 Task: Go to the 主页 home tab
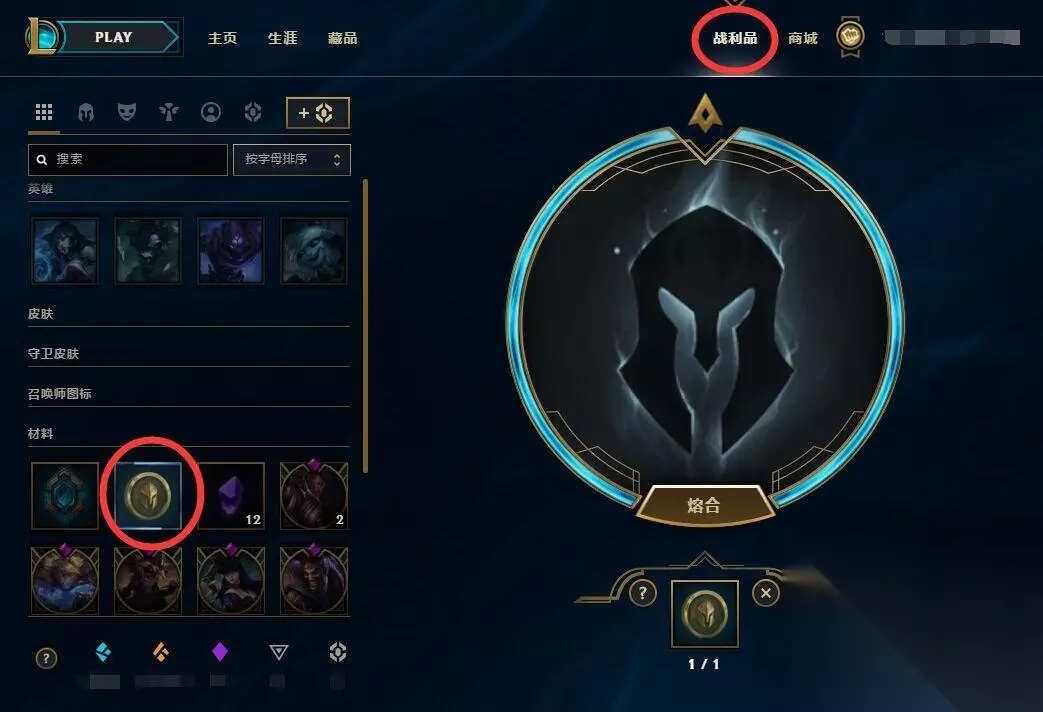[x=222, y=39]
